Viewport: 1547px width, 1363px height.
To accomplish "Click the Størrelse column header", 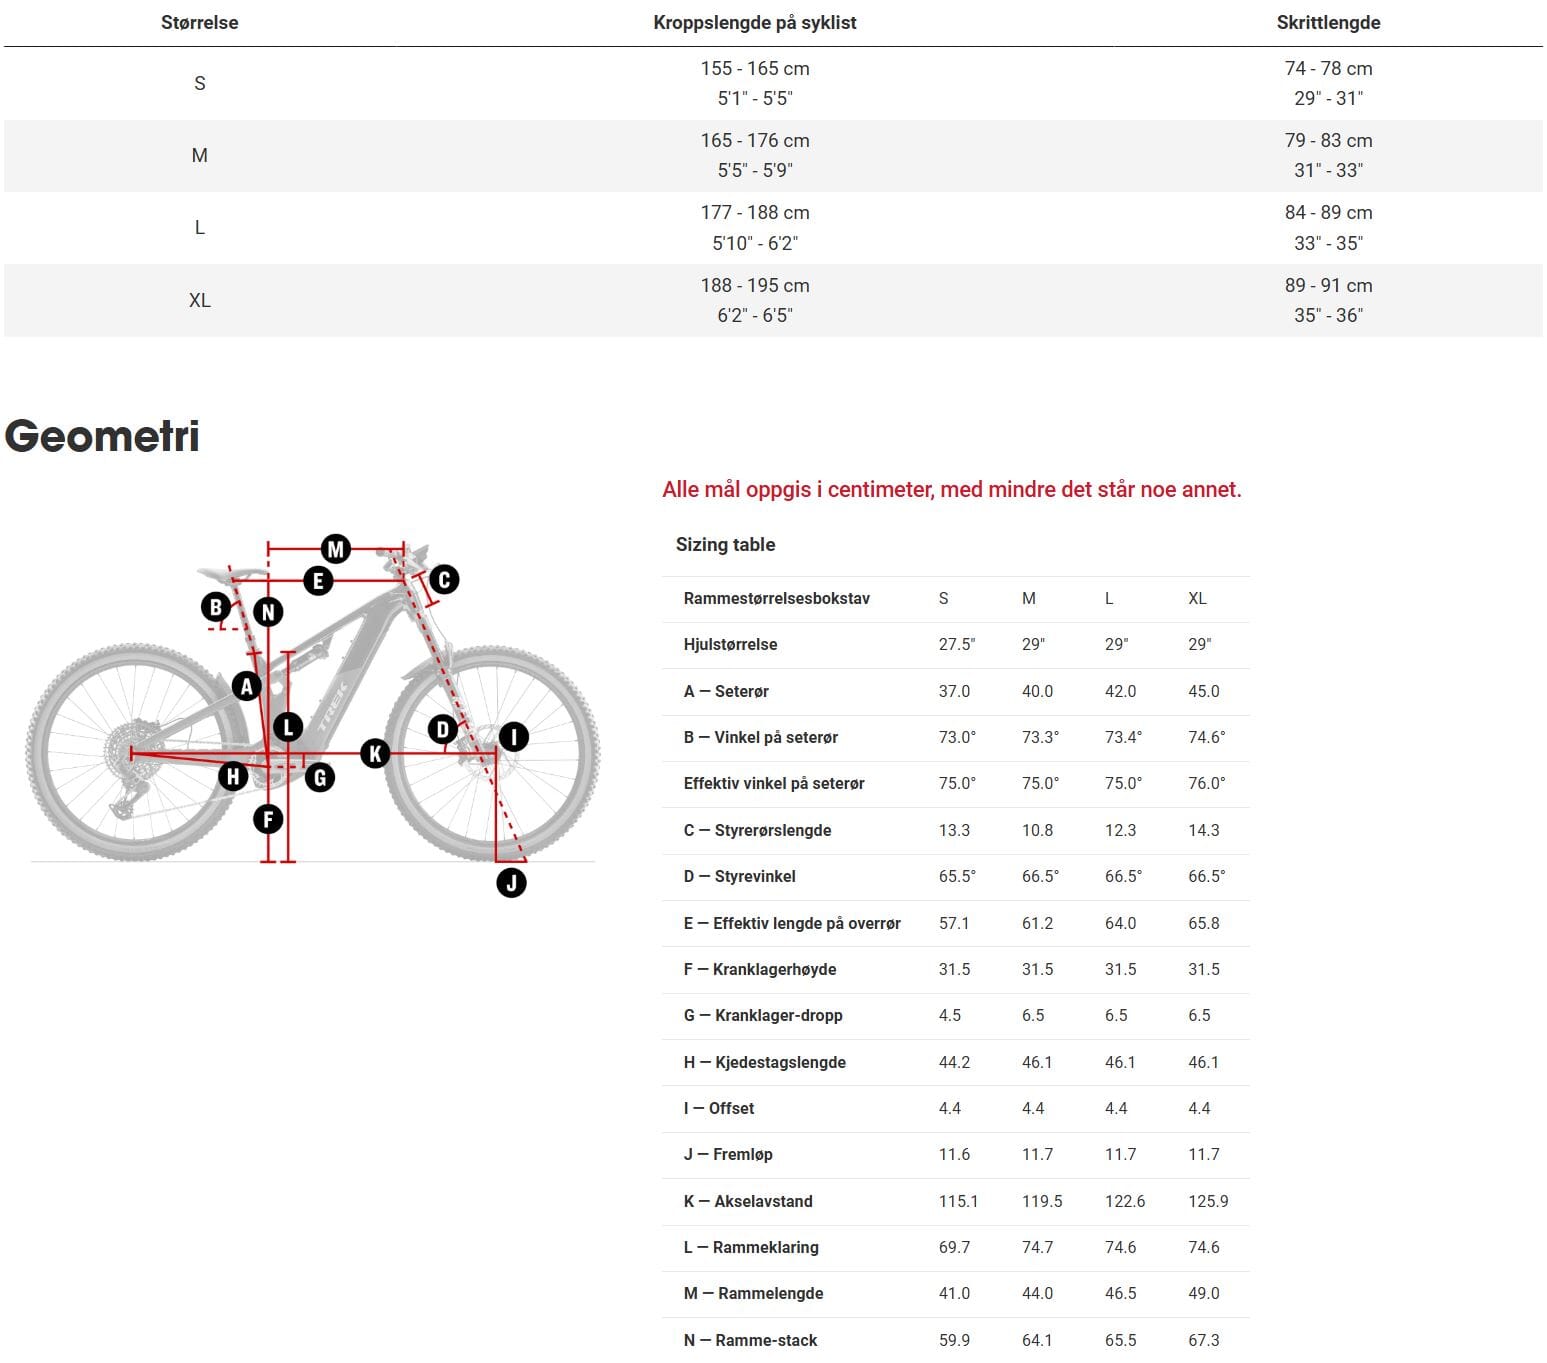I will (200, 23).
